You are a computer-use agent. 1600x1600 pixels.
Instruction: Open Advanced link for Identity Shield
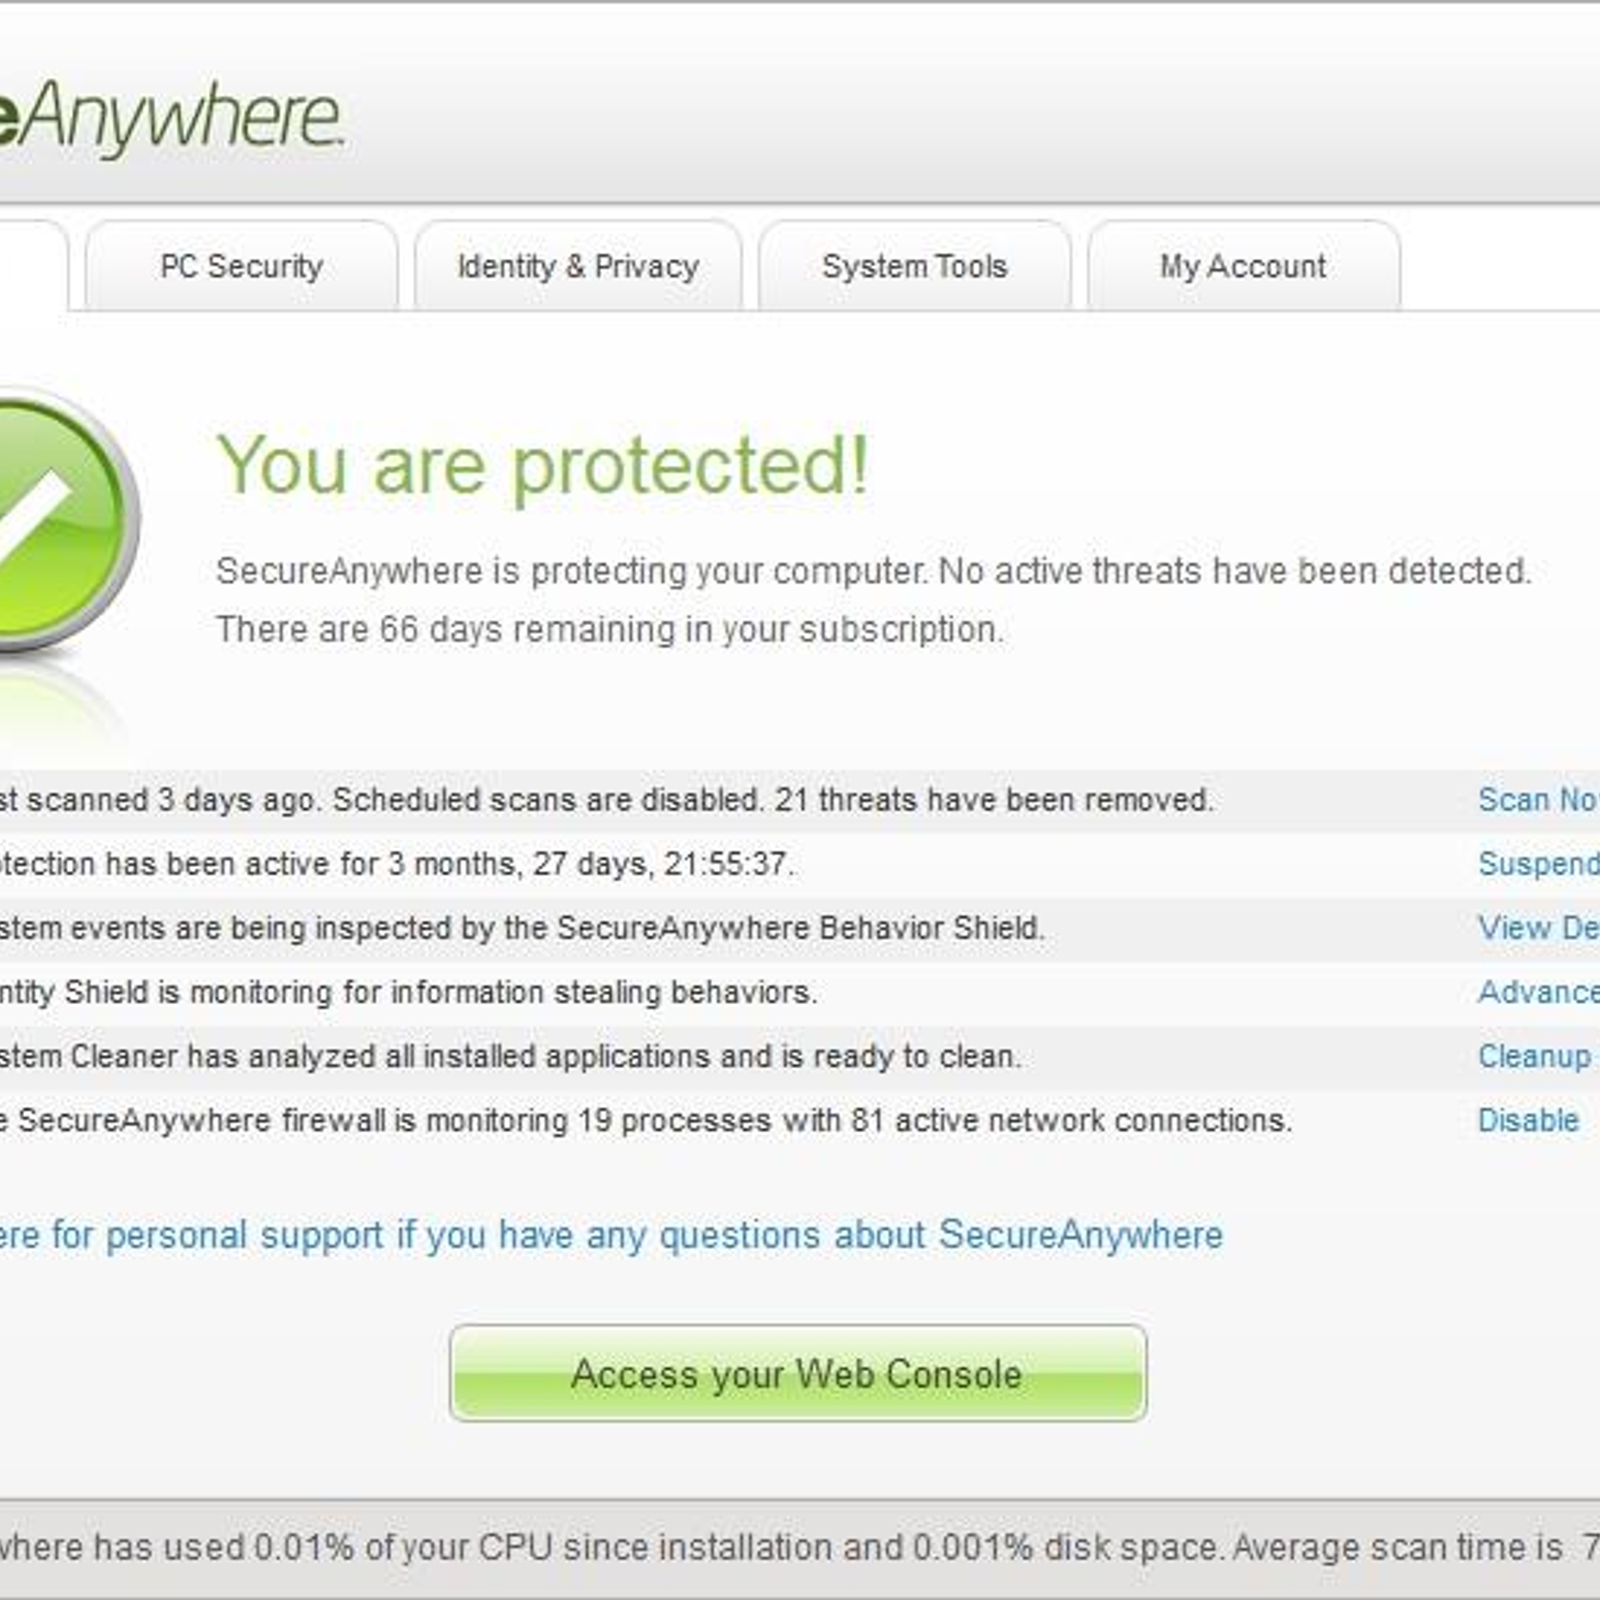(x=1538, y=992)
